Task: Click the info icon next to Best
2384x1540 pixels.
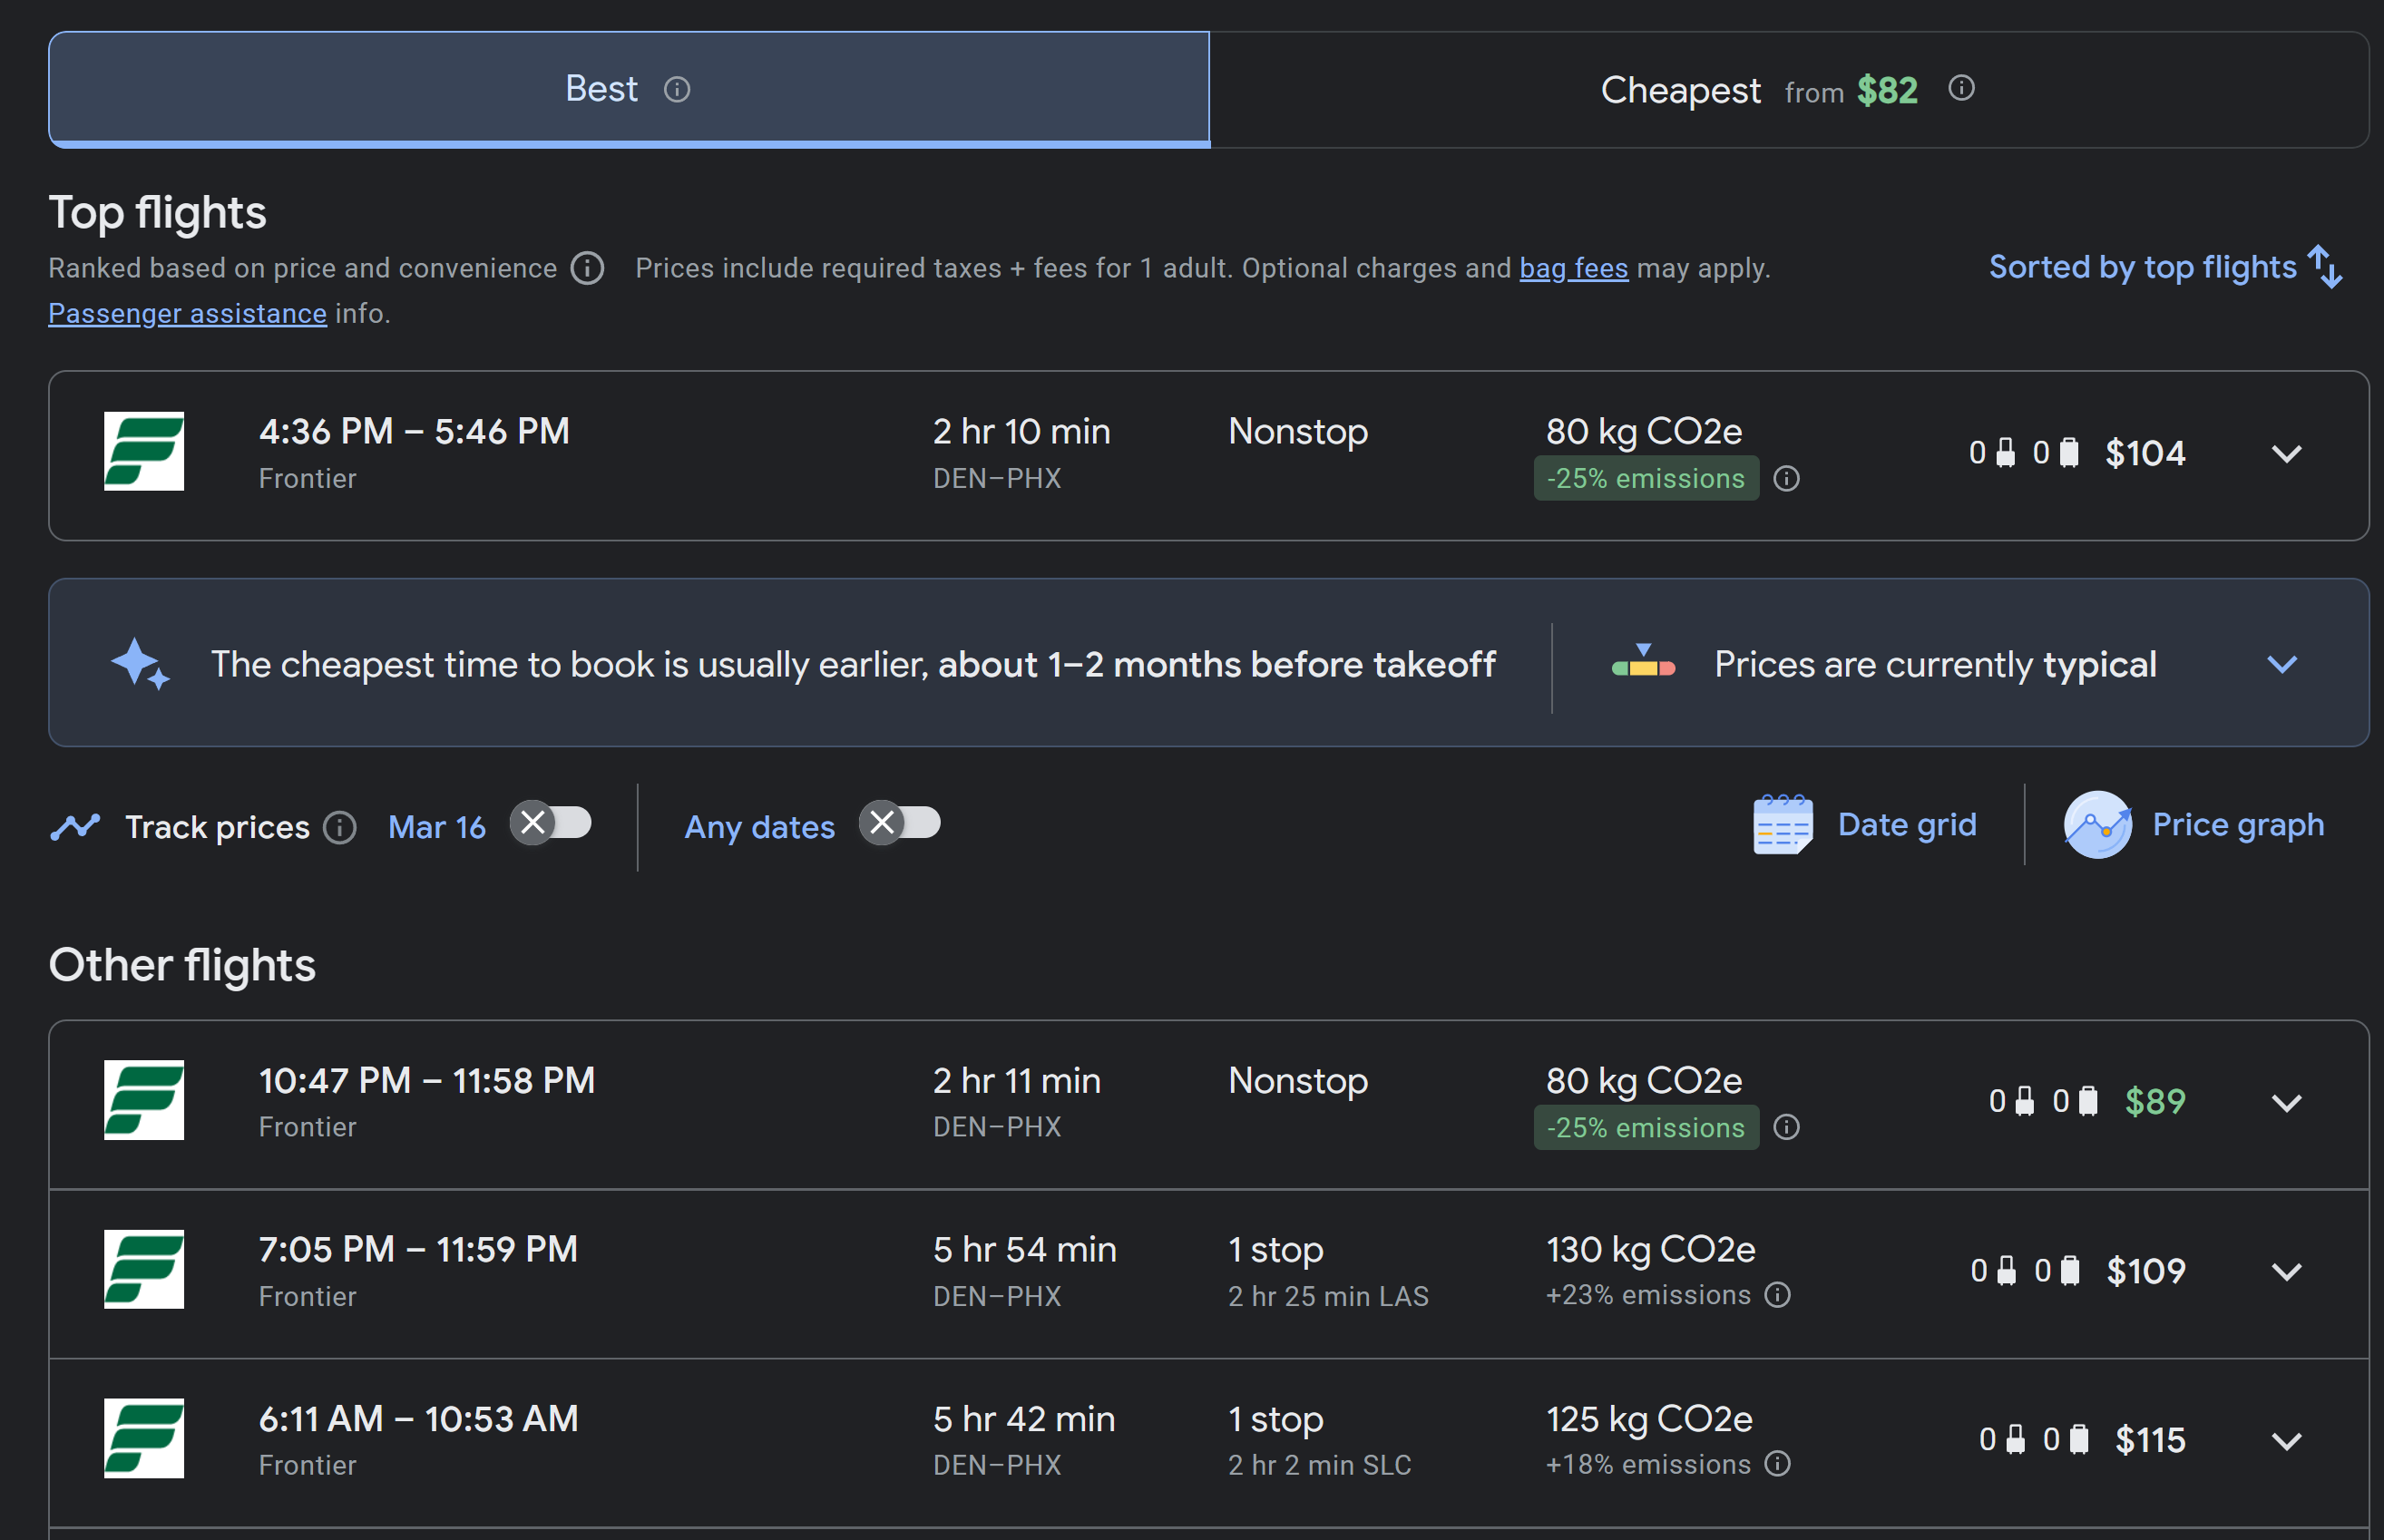Action: 677,90
